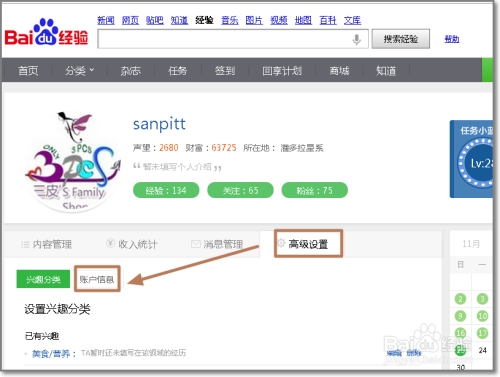Image resolution: width=500 pixels, height=377 pixels.
Task: Open 商城 in the navigation bar
Action: pos(339,71)
